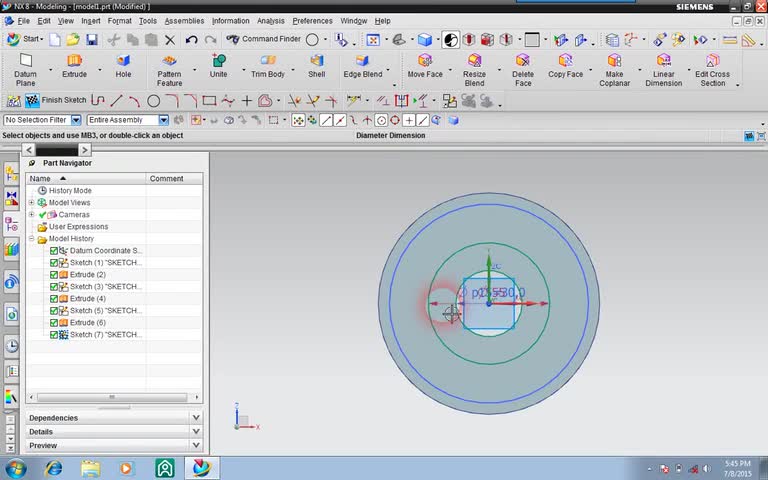Uncheck the Extrude (2) feature checkbox

[54, 275]
